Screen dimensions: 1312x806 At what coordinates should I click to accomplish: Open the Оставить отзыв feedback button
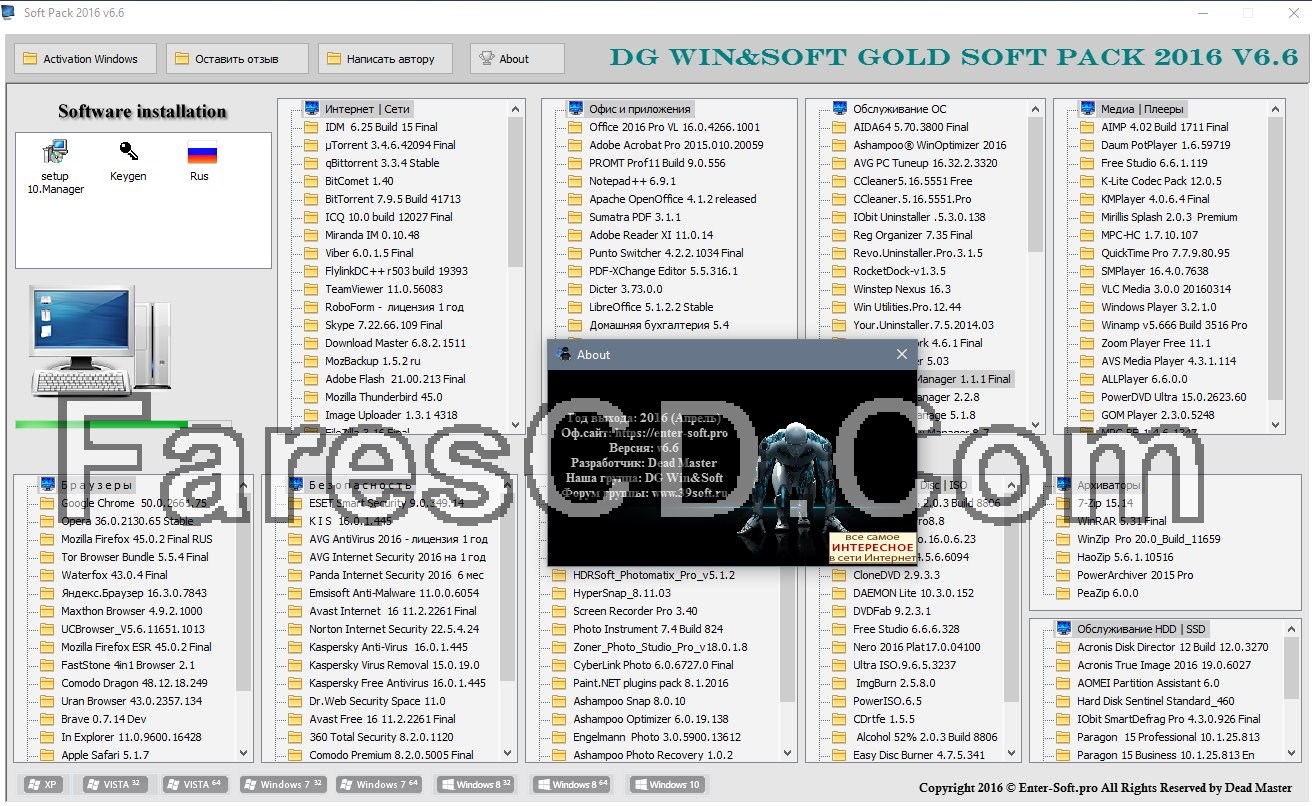[x=237, y=59]
